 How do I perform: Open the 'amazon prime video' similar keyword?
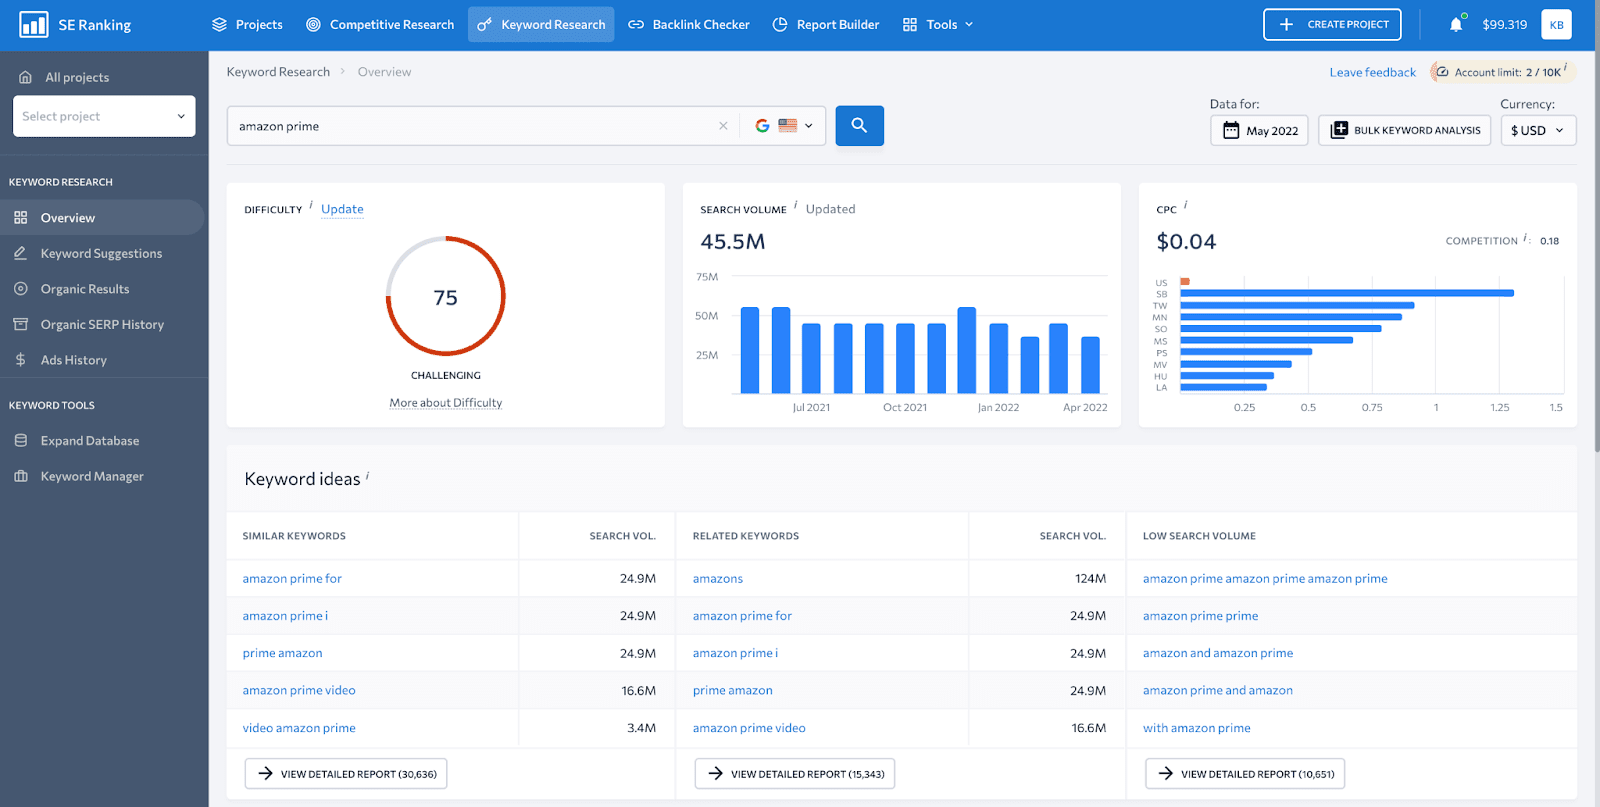(299, 690)
